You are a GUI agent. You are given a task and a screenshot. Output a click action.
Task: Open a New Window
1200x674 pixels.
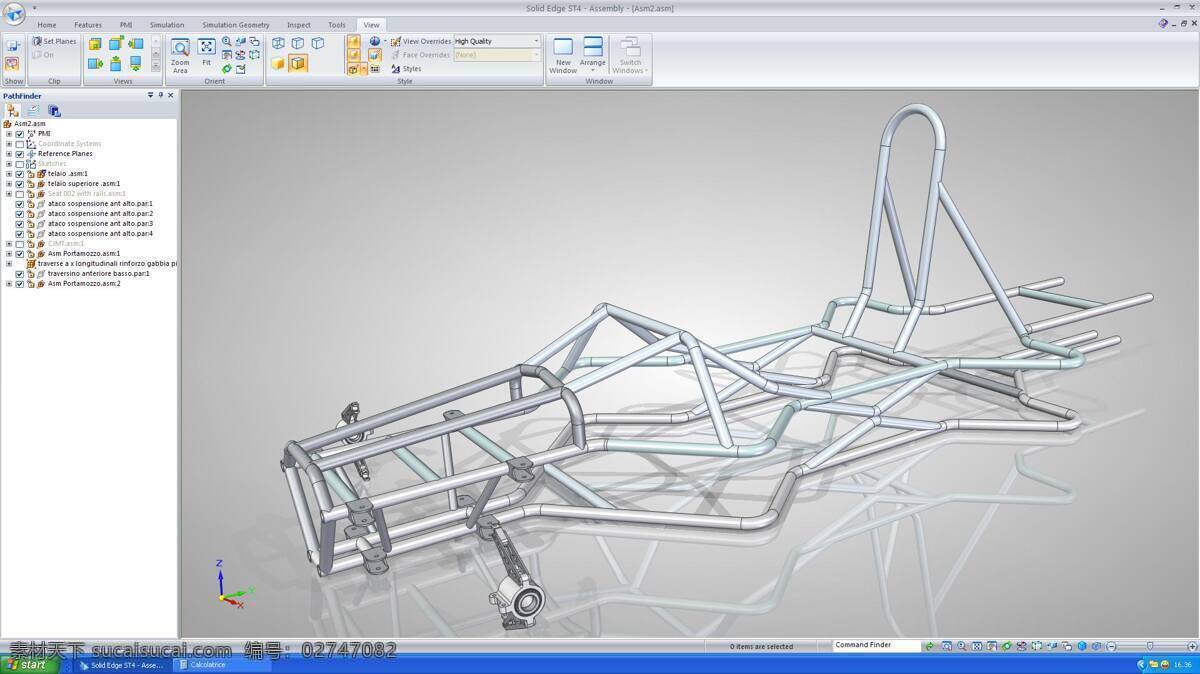[563, 55]
